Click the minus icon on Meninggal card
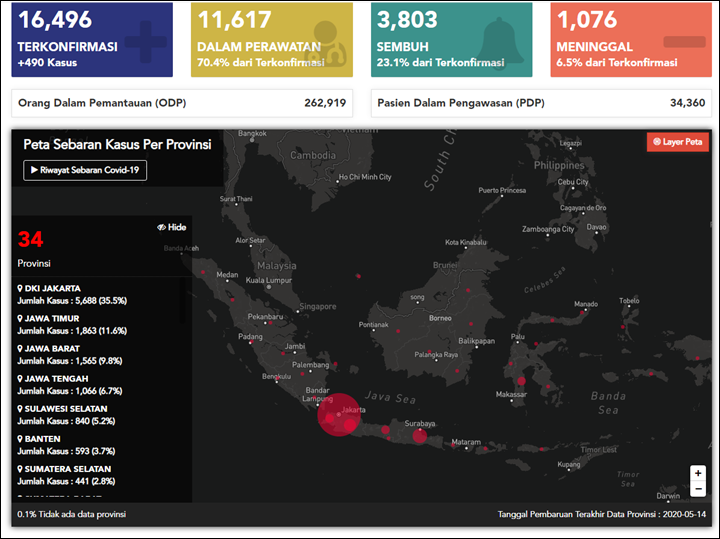The height and width of the screenshot is (539, 720). coord(684,42)
